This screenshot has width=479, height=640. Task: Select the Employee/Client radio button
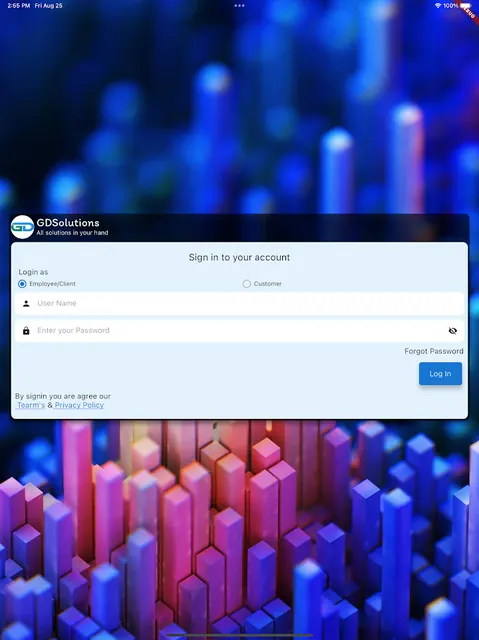(22, 284)
